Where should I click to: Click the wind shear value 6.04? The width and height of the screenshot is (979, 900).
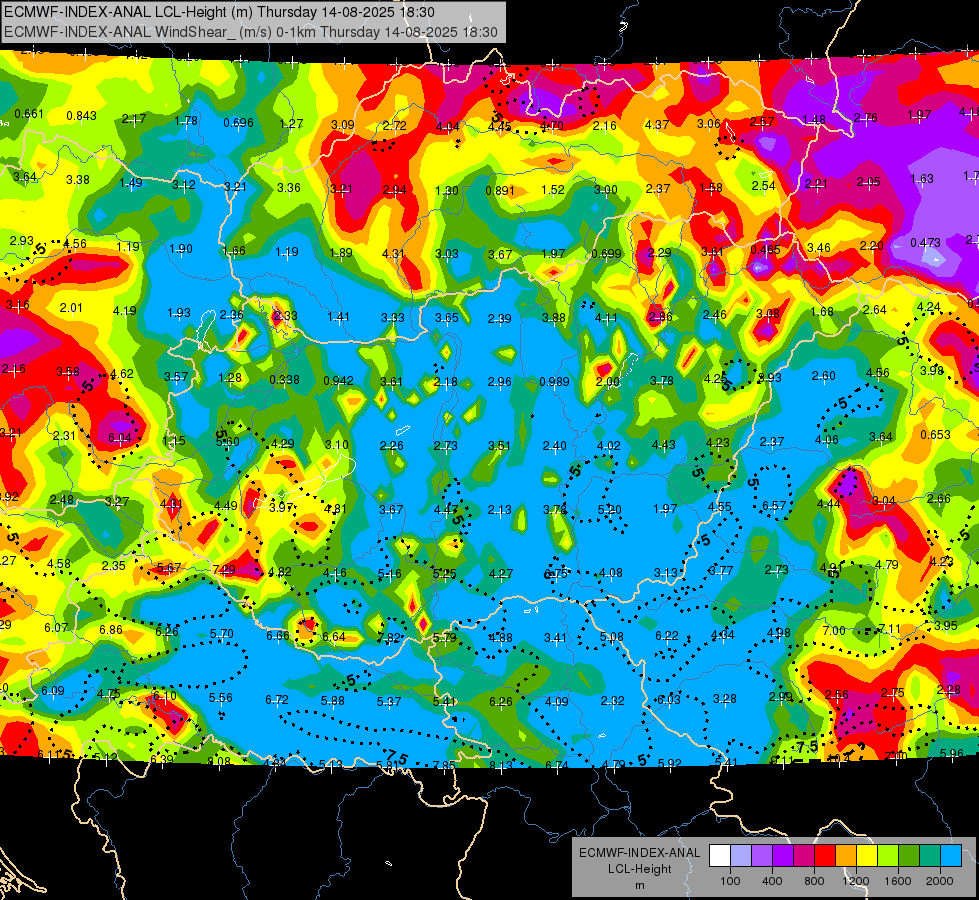[x=120, y=438]
